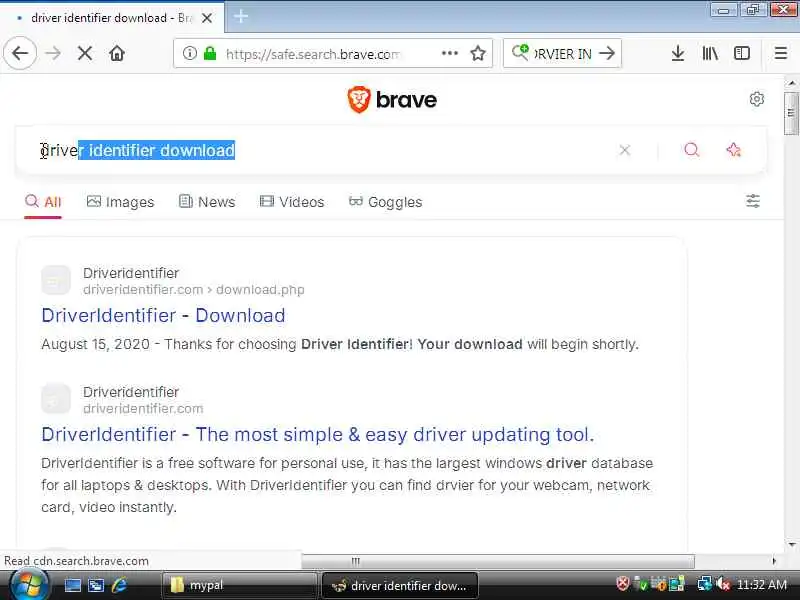The image size is (800, 600).
Task: Click the network tray icon
Action: point(705,583)
